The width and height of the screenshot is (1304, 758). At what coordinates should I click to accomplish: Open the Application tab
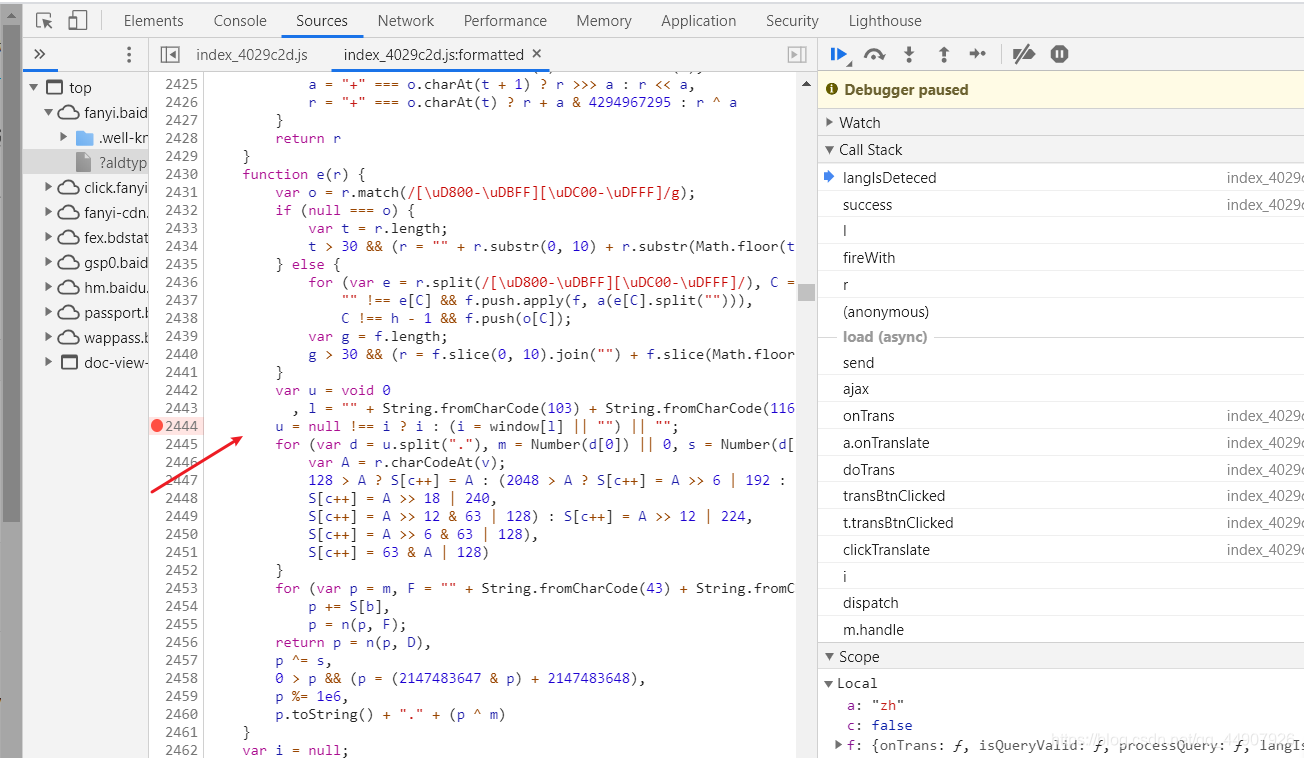(699, 20)
